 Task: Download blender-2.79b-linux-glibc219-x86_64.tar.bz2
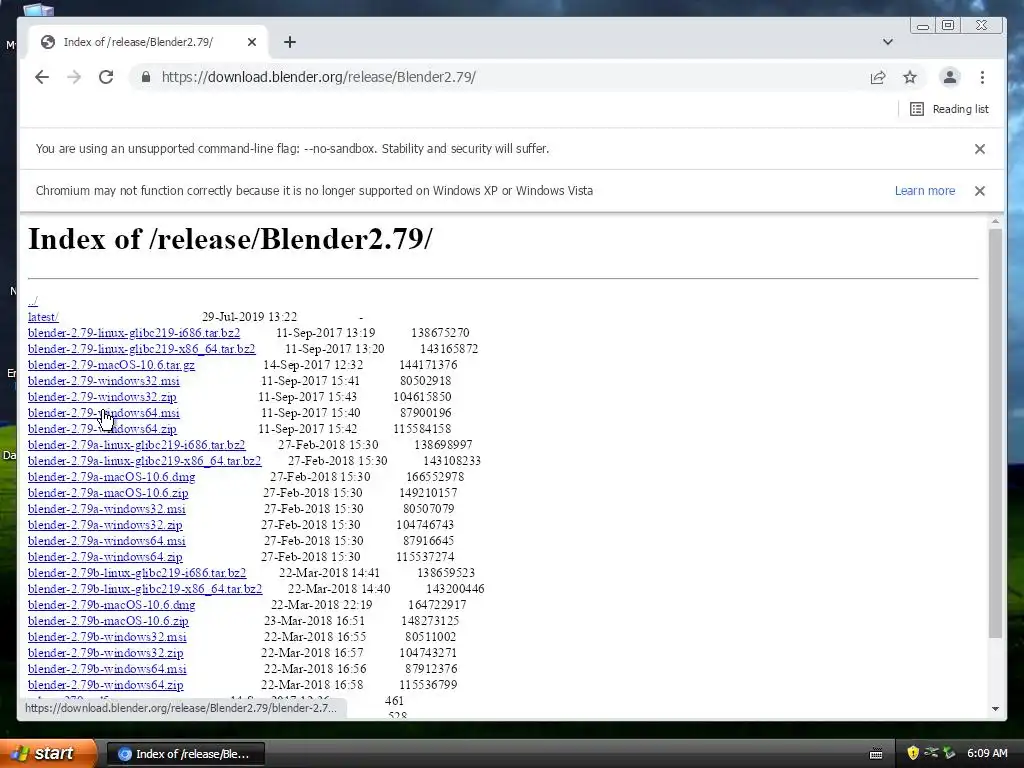point(145,589)
